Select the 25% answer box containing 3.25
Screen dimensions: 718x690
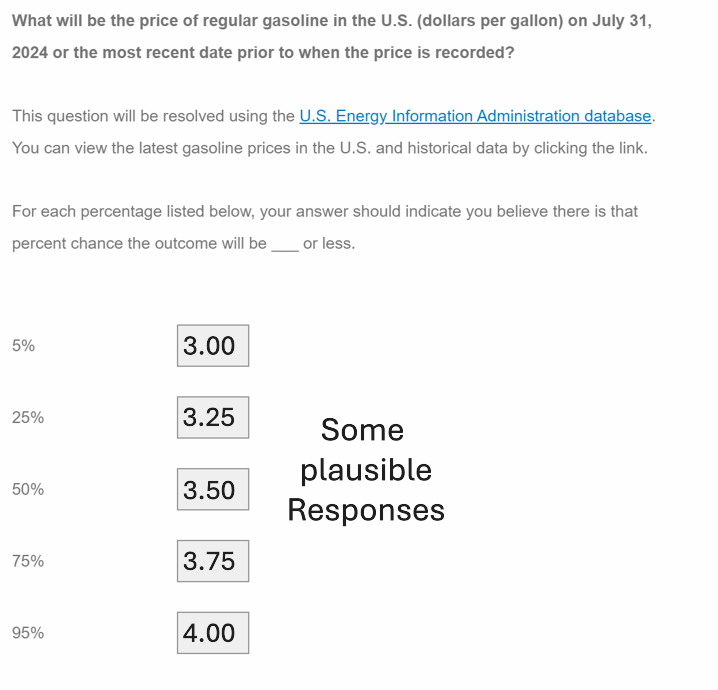point(213,418)
